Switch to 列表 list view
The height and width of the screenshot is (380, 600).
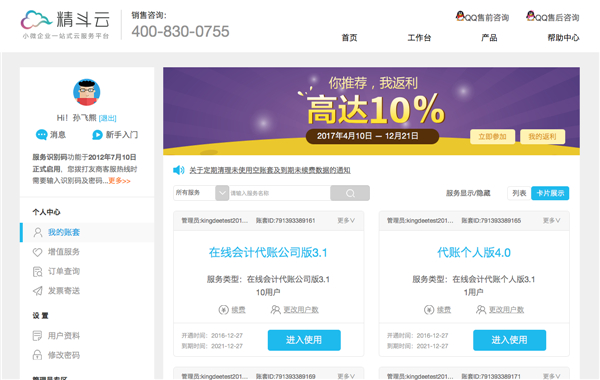pos(519,193)
